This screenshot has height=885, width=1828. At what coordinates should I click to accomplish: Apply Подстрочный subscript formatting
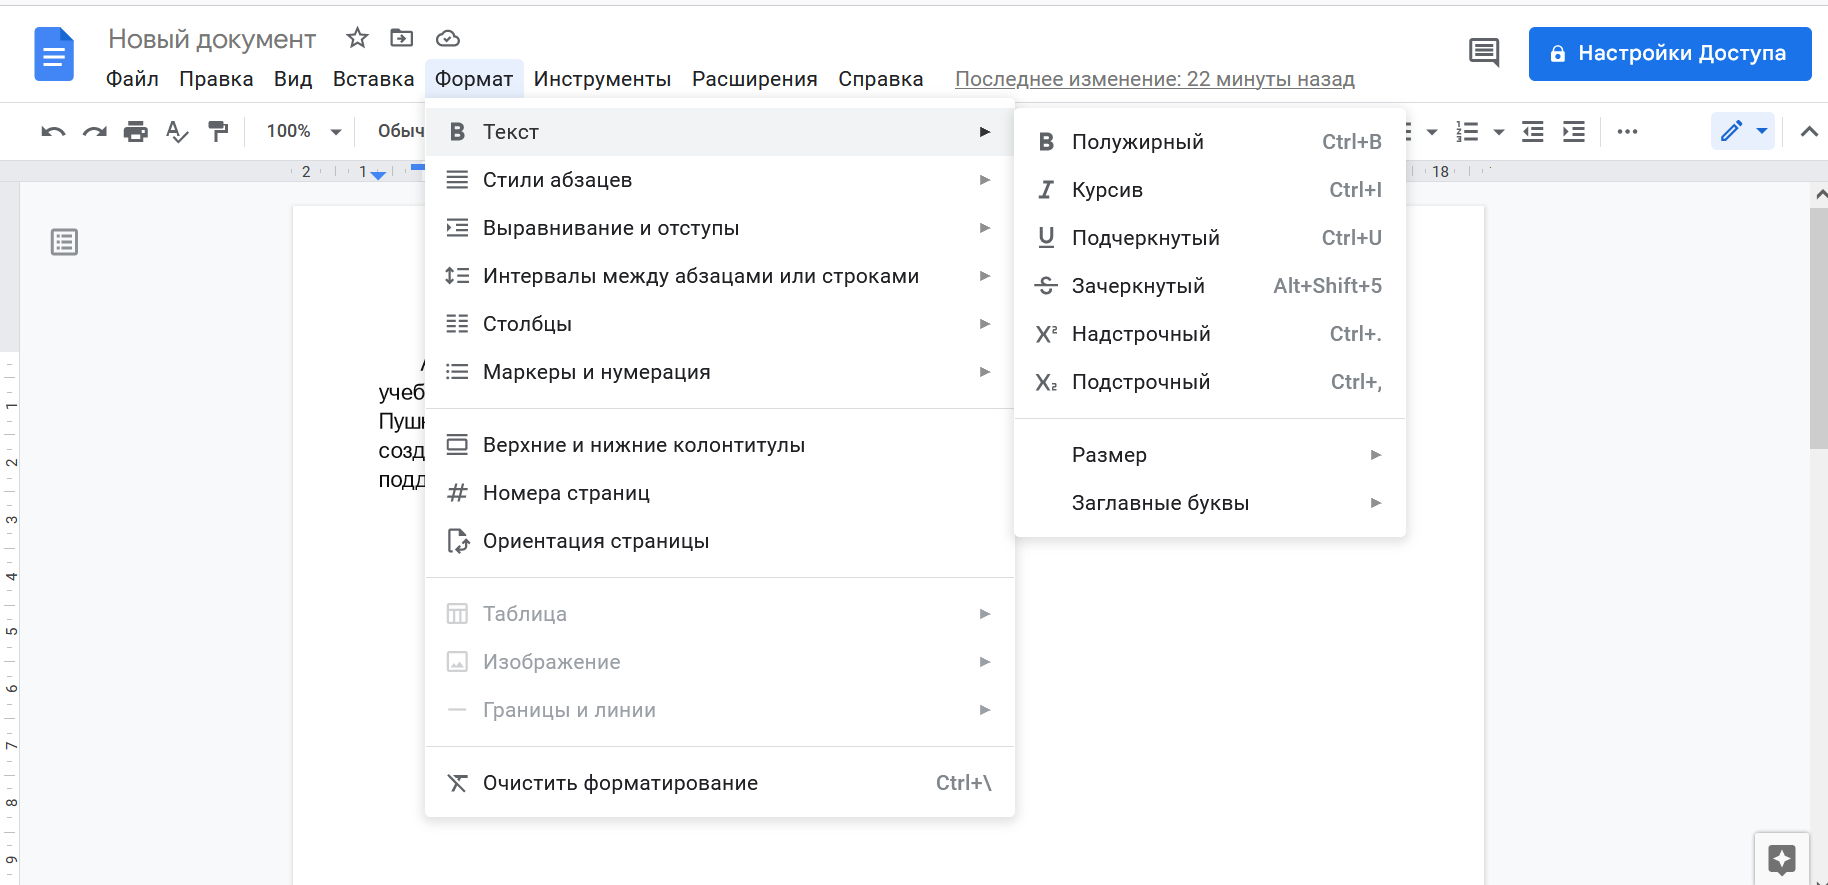1210,382
